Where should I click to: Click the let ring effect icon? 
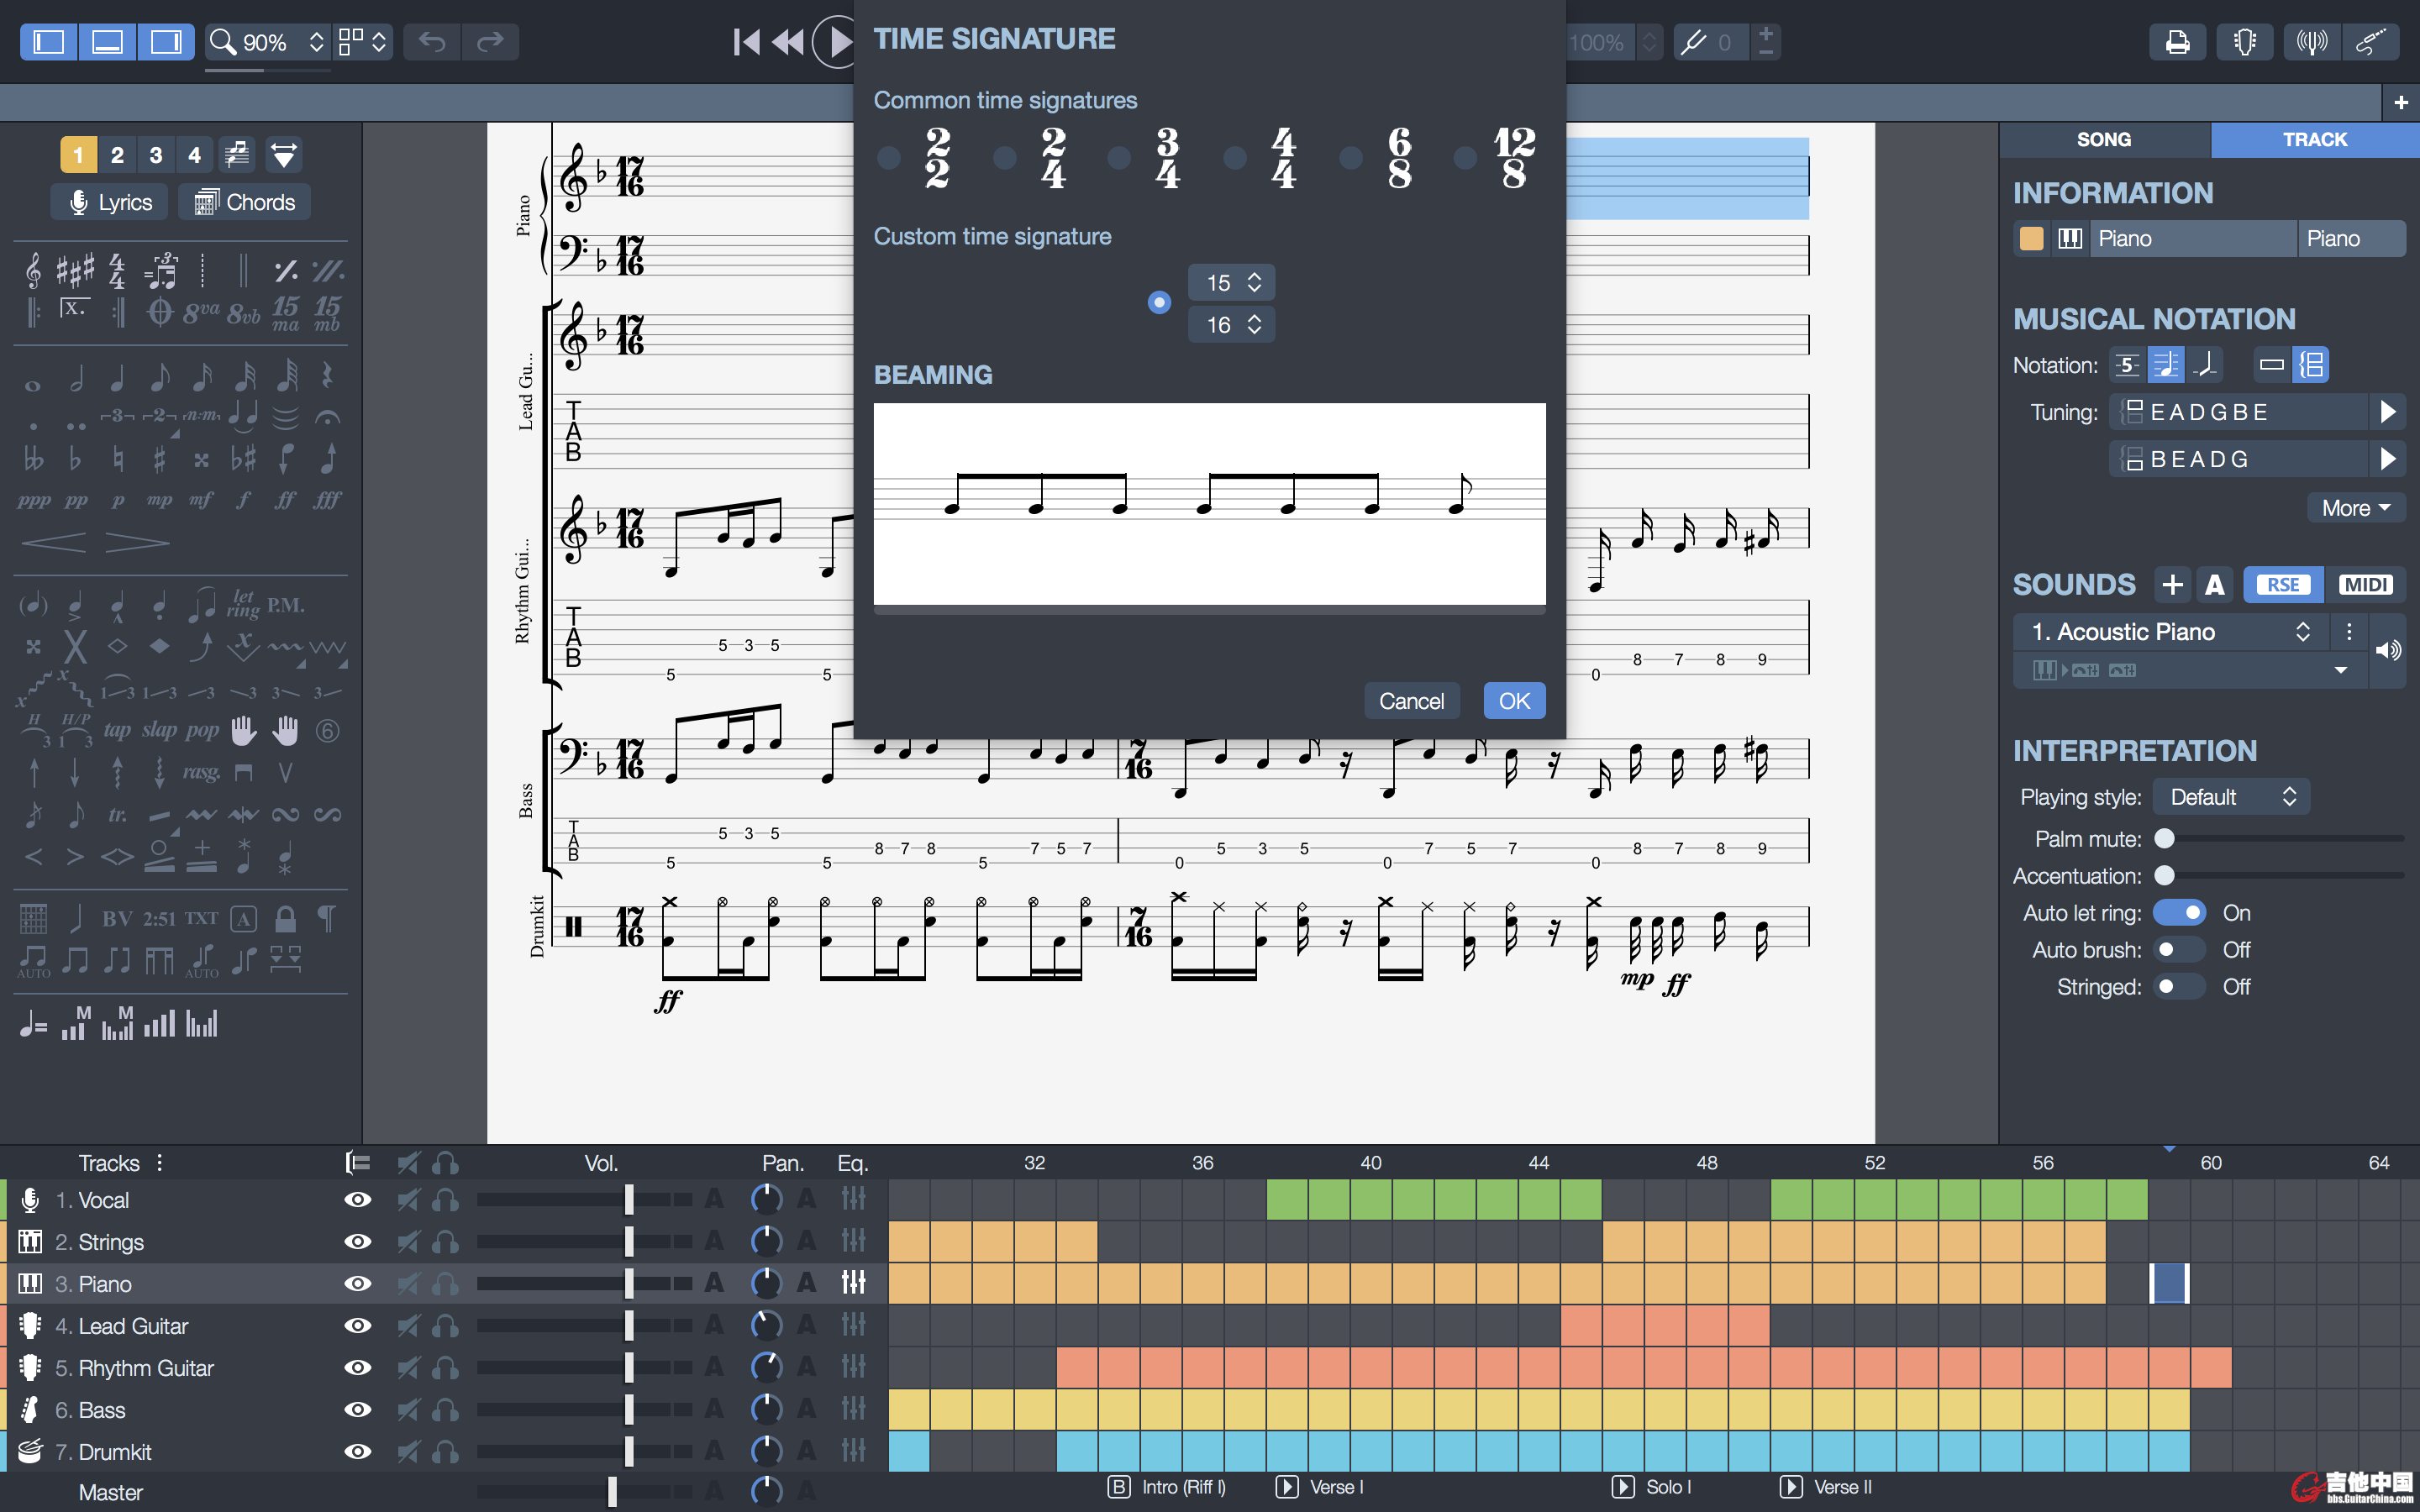tap(243, 603)
